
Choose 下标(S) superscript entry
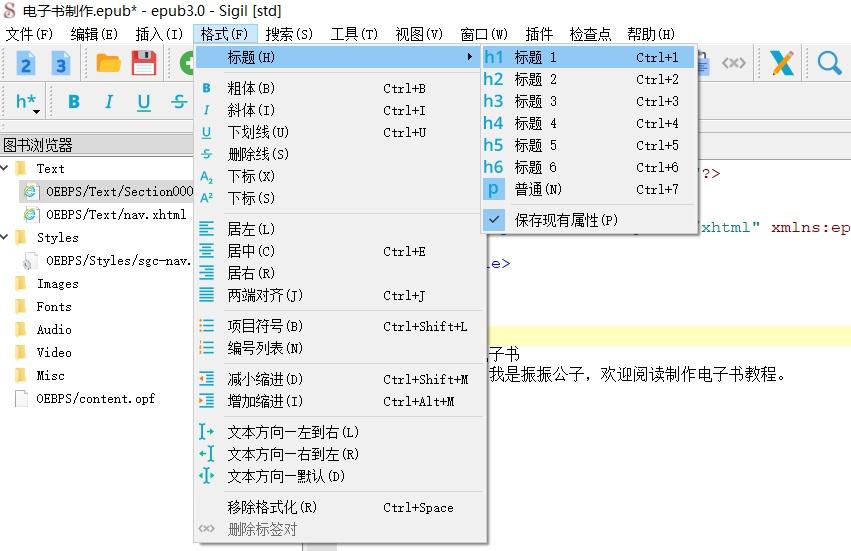[340, 198]
